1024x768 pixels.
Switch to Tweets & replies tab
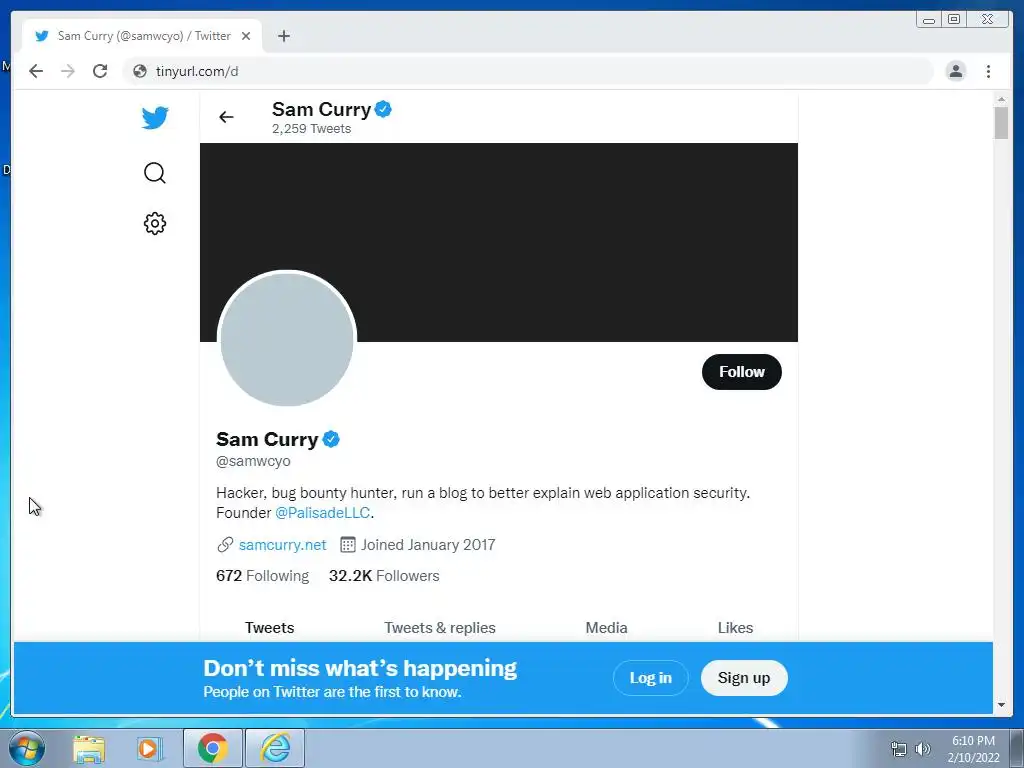click(x=440, y=628)
